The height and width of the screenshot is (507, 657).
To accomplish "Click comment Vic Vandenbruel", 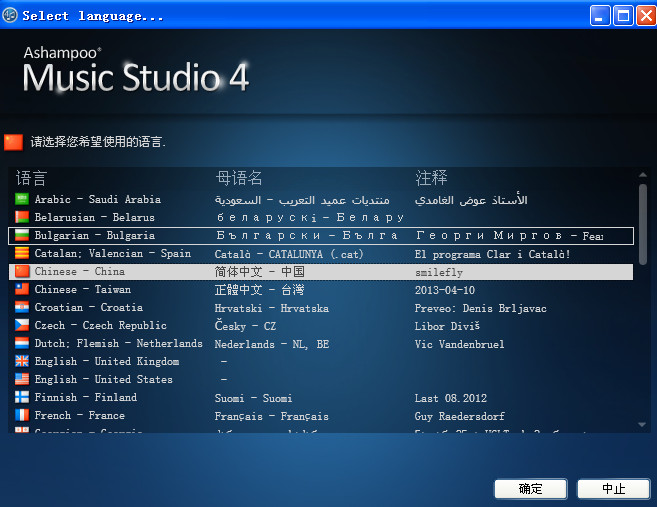I will point(459,344).
